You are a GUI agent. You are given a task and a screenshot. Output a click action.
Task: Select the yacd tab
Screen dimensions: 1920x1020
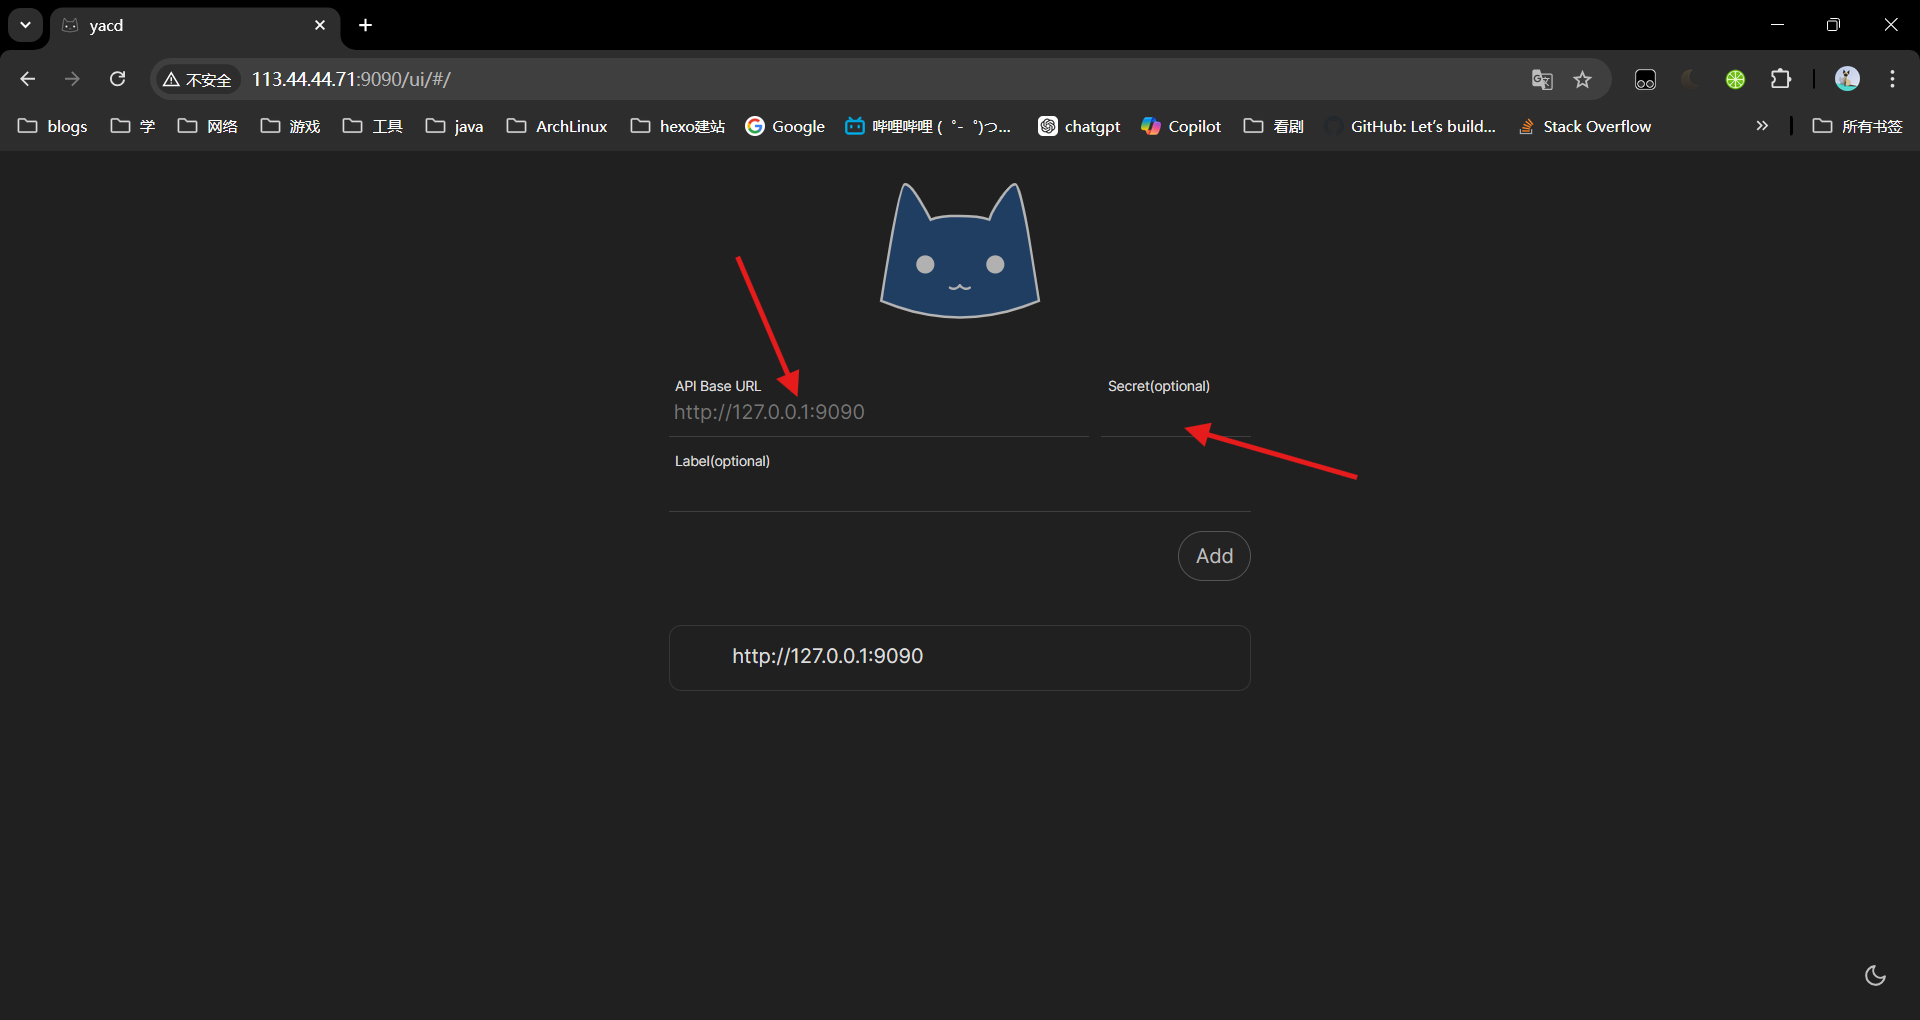click(195, 26)
